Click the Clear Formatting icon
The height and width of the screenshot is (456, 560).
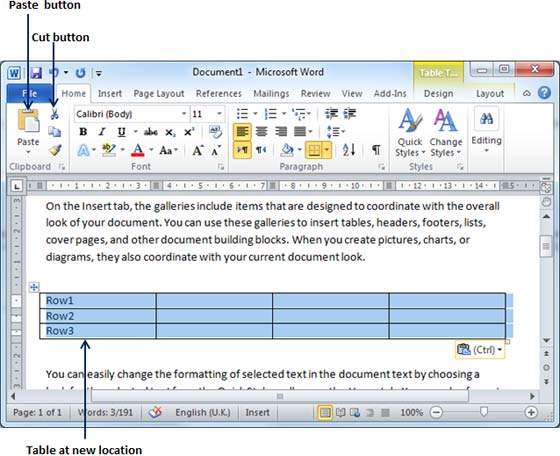215,132
